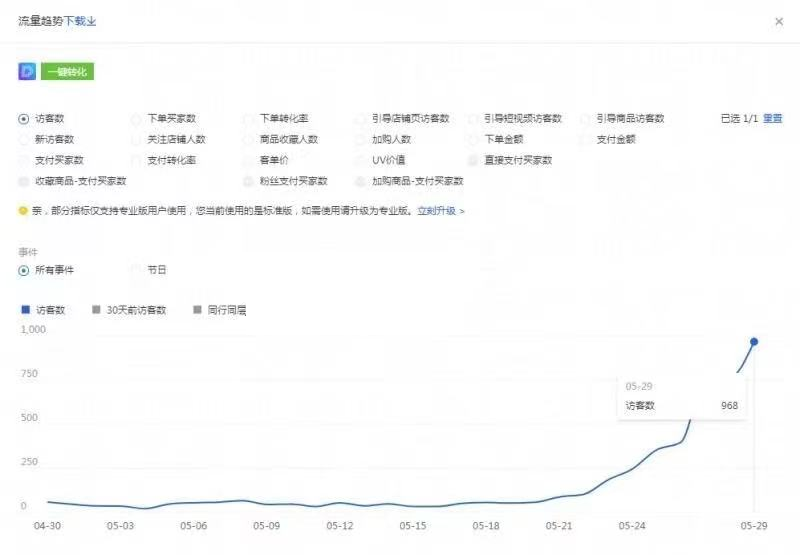
Task: Click the 05-29 data point on chart
Action: tap(754, 342)
